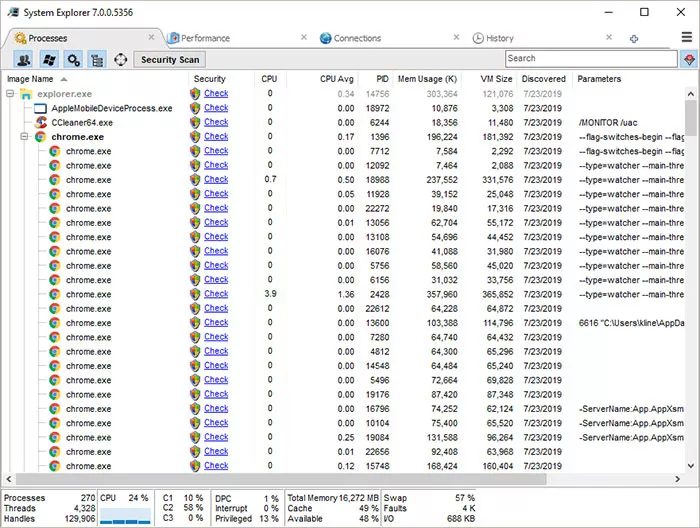Click the System Explorer title bar icon
700x528 pixels.
coord(13,12)
